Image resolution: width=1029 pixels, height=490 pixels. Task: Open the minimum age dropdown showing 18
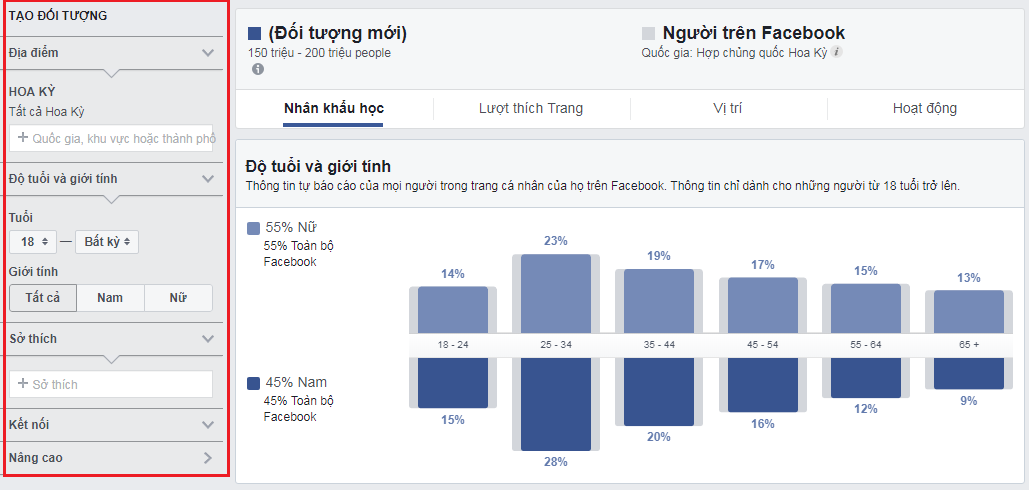[33, 242]
